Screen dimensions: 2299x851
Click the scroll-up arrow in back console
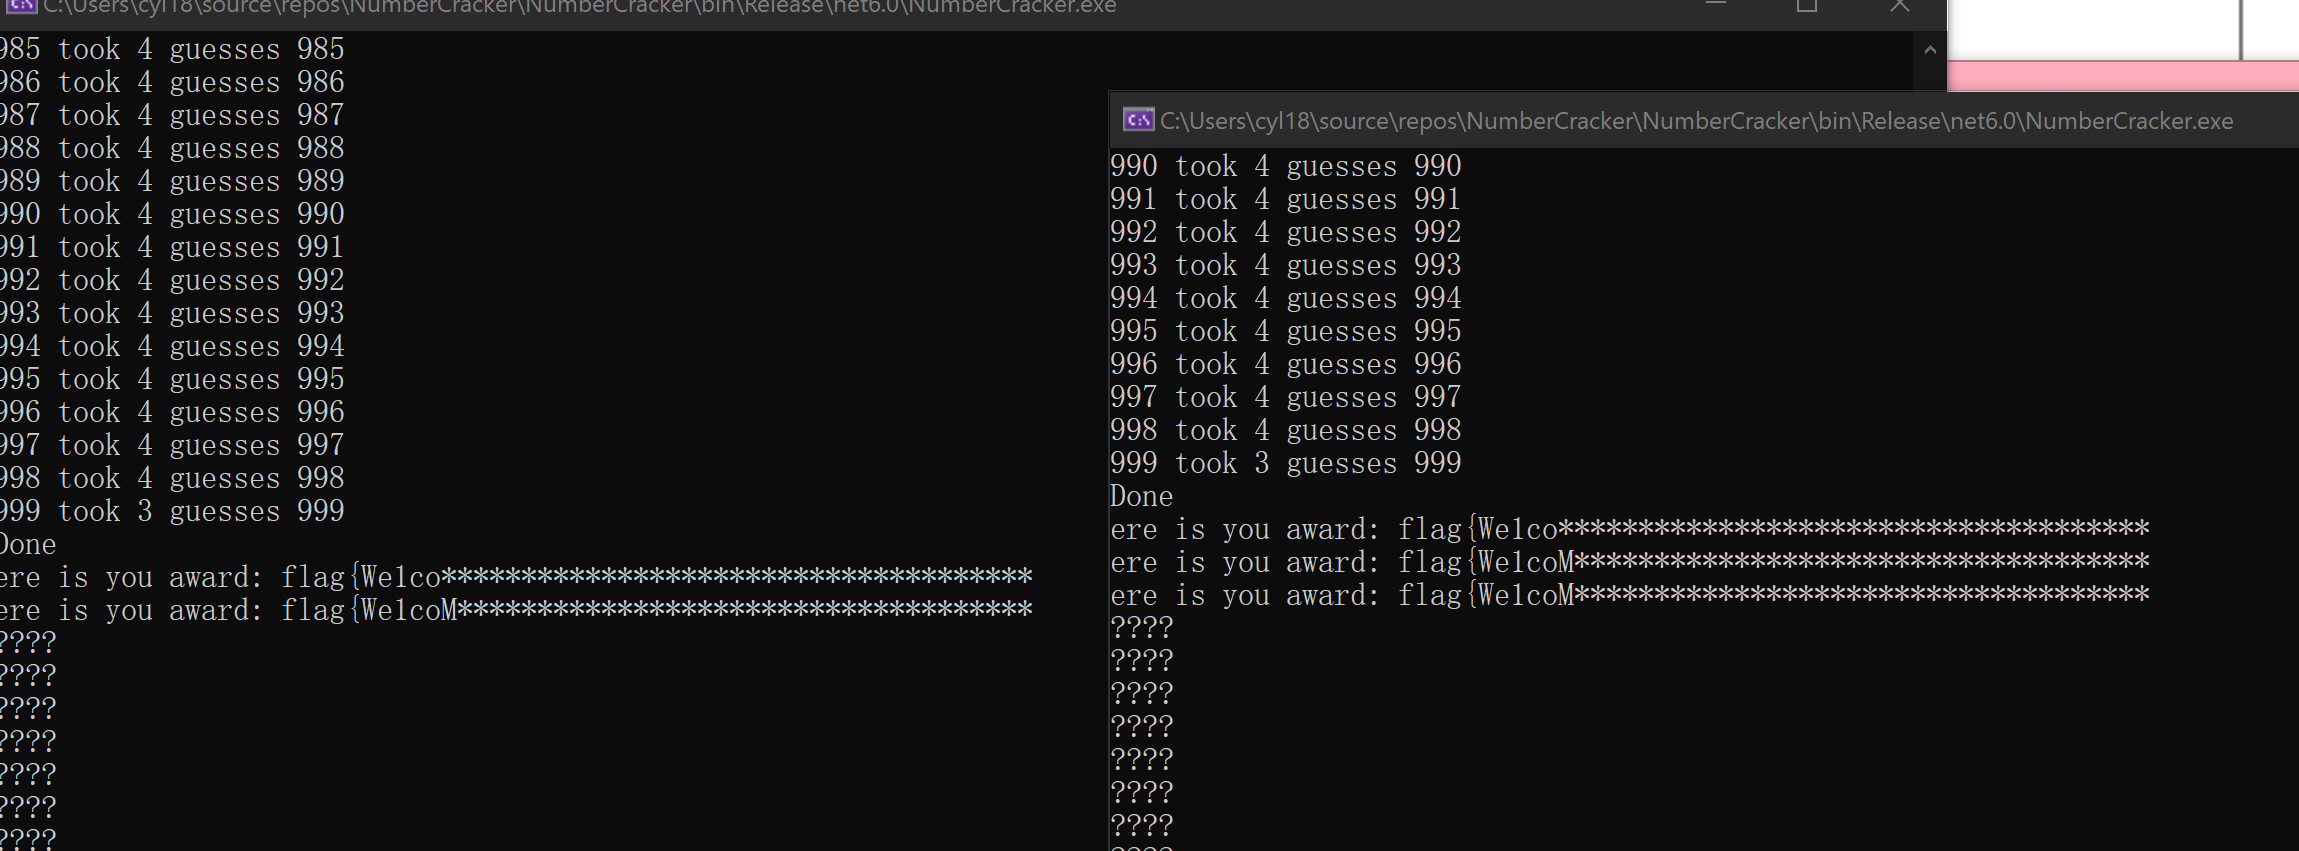tap(1930, 50)
